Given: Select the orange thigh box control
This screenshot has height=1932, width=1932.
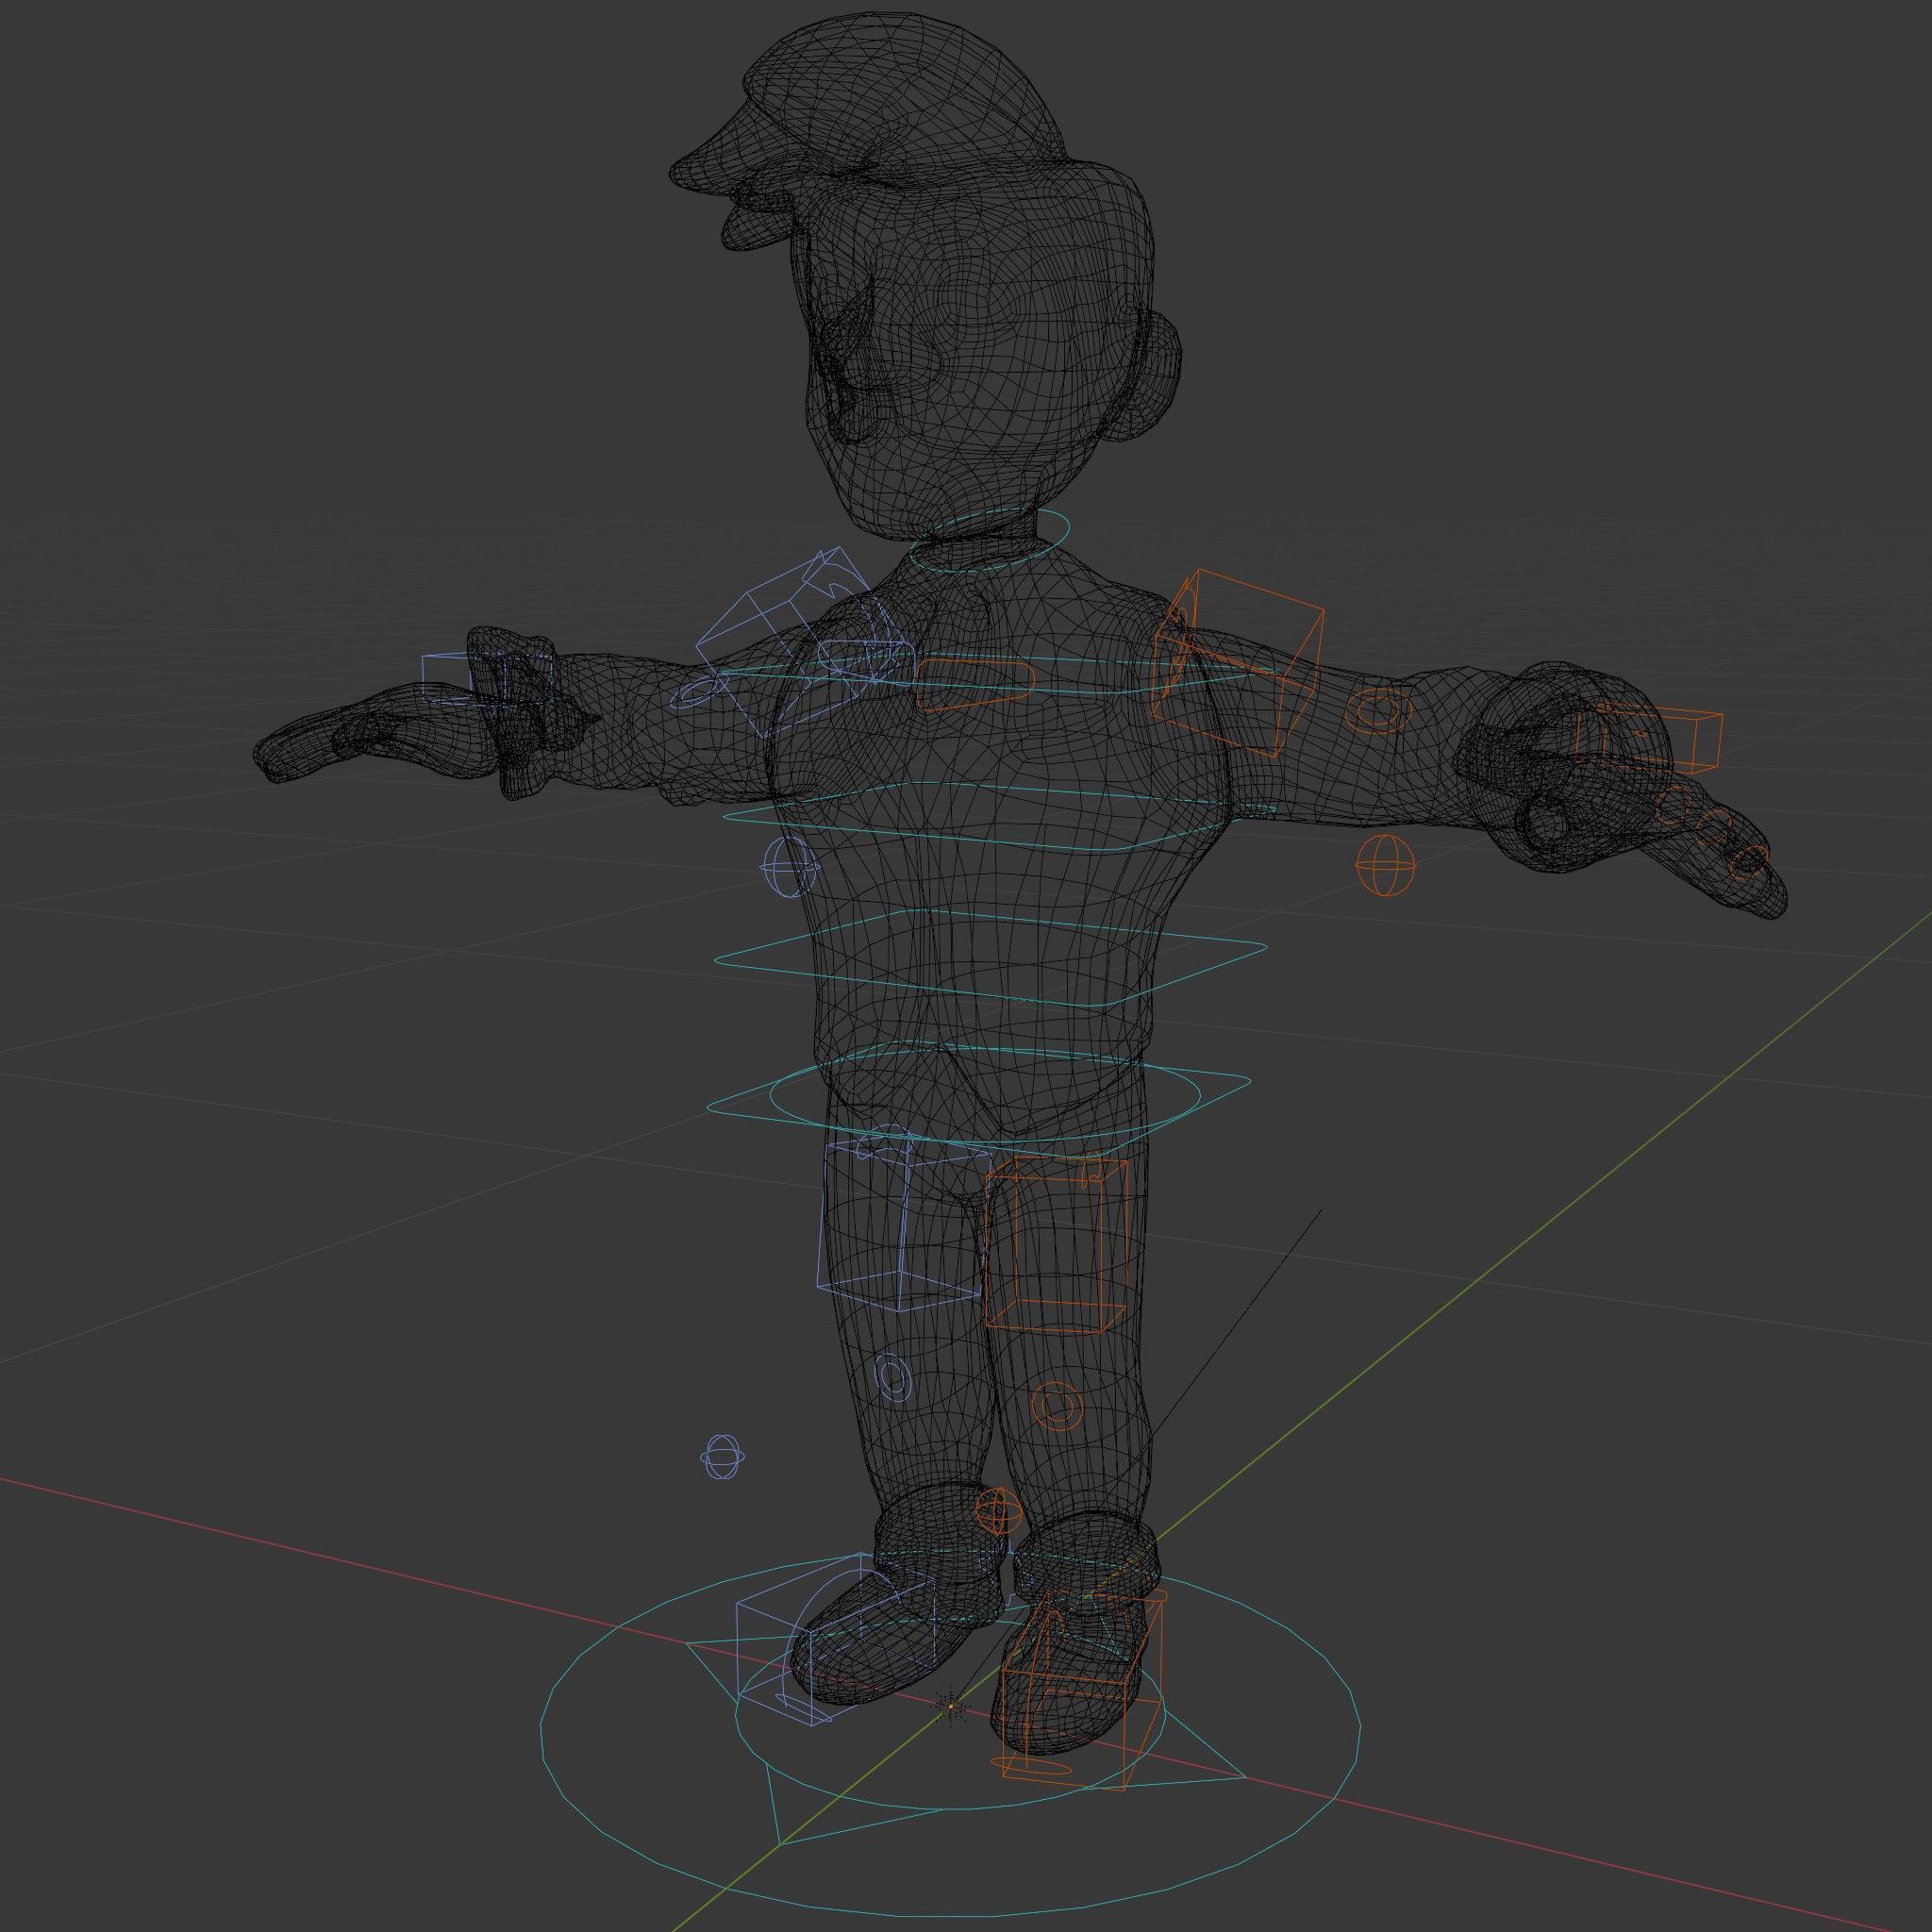Looking at the screenshot, I should click(x=1055, y=1245).
